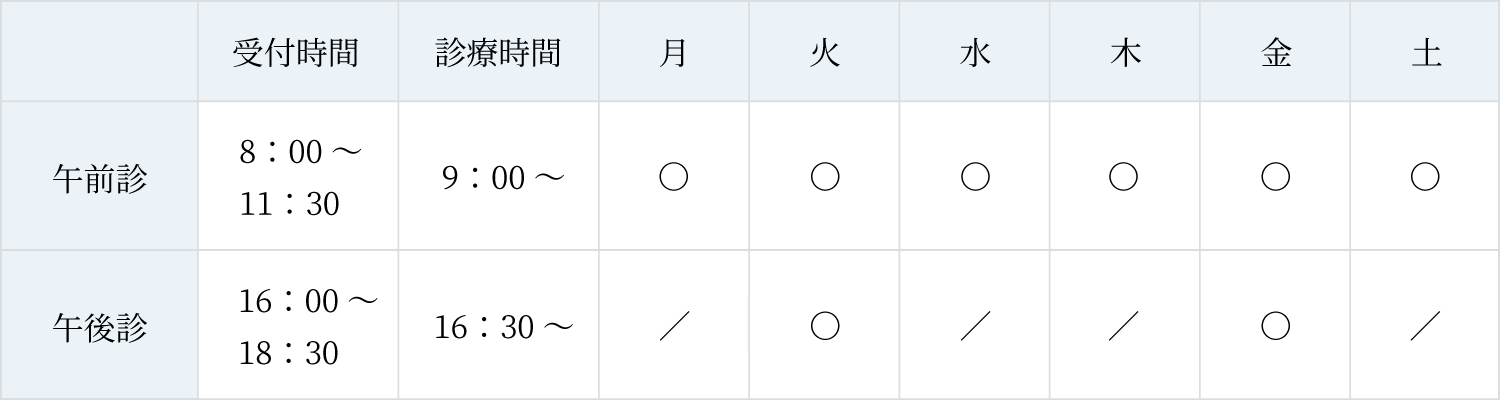
Task: Click the 金 day header
Action: coord(1275,53)
